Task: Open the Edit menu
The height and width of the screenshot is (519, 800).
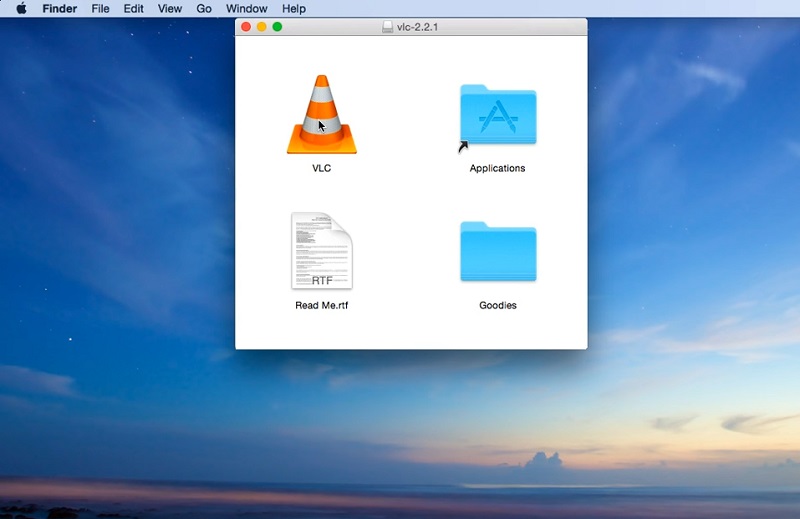Action: pos(133,8)
